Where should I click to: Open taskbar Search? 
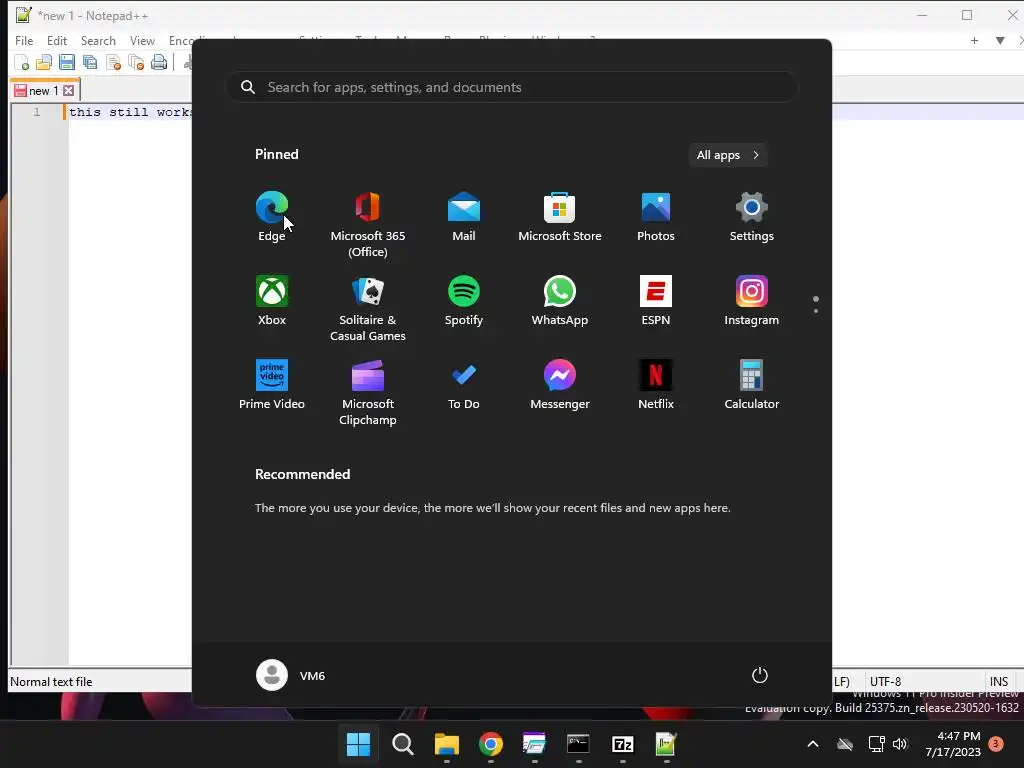pos(402,744)
